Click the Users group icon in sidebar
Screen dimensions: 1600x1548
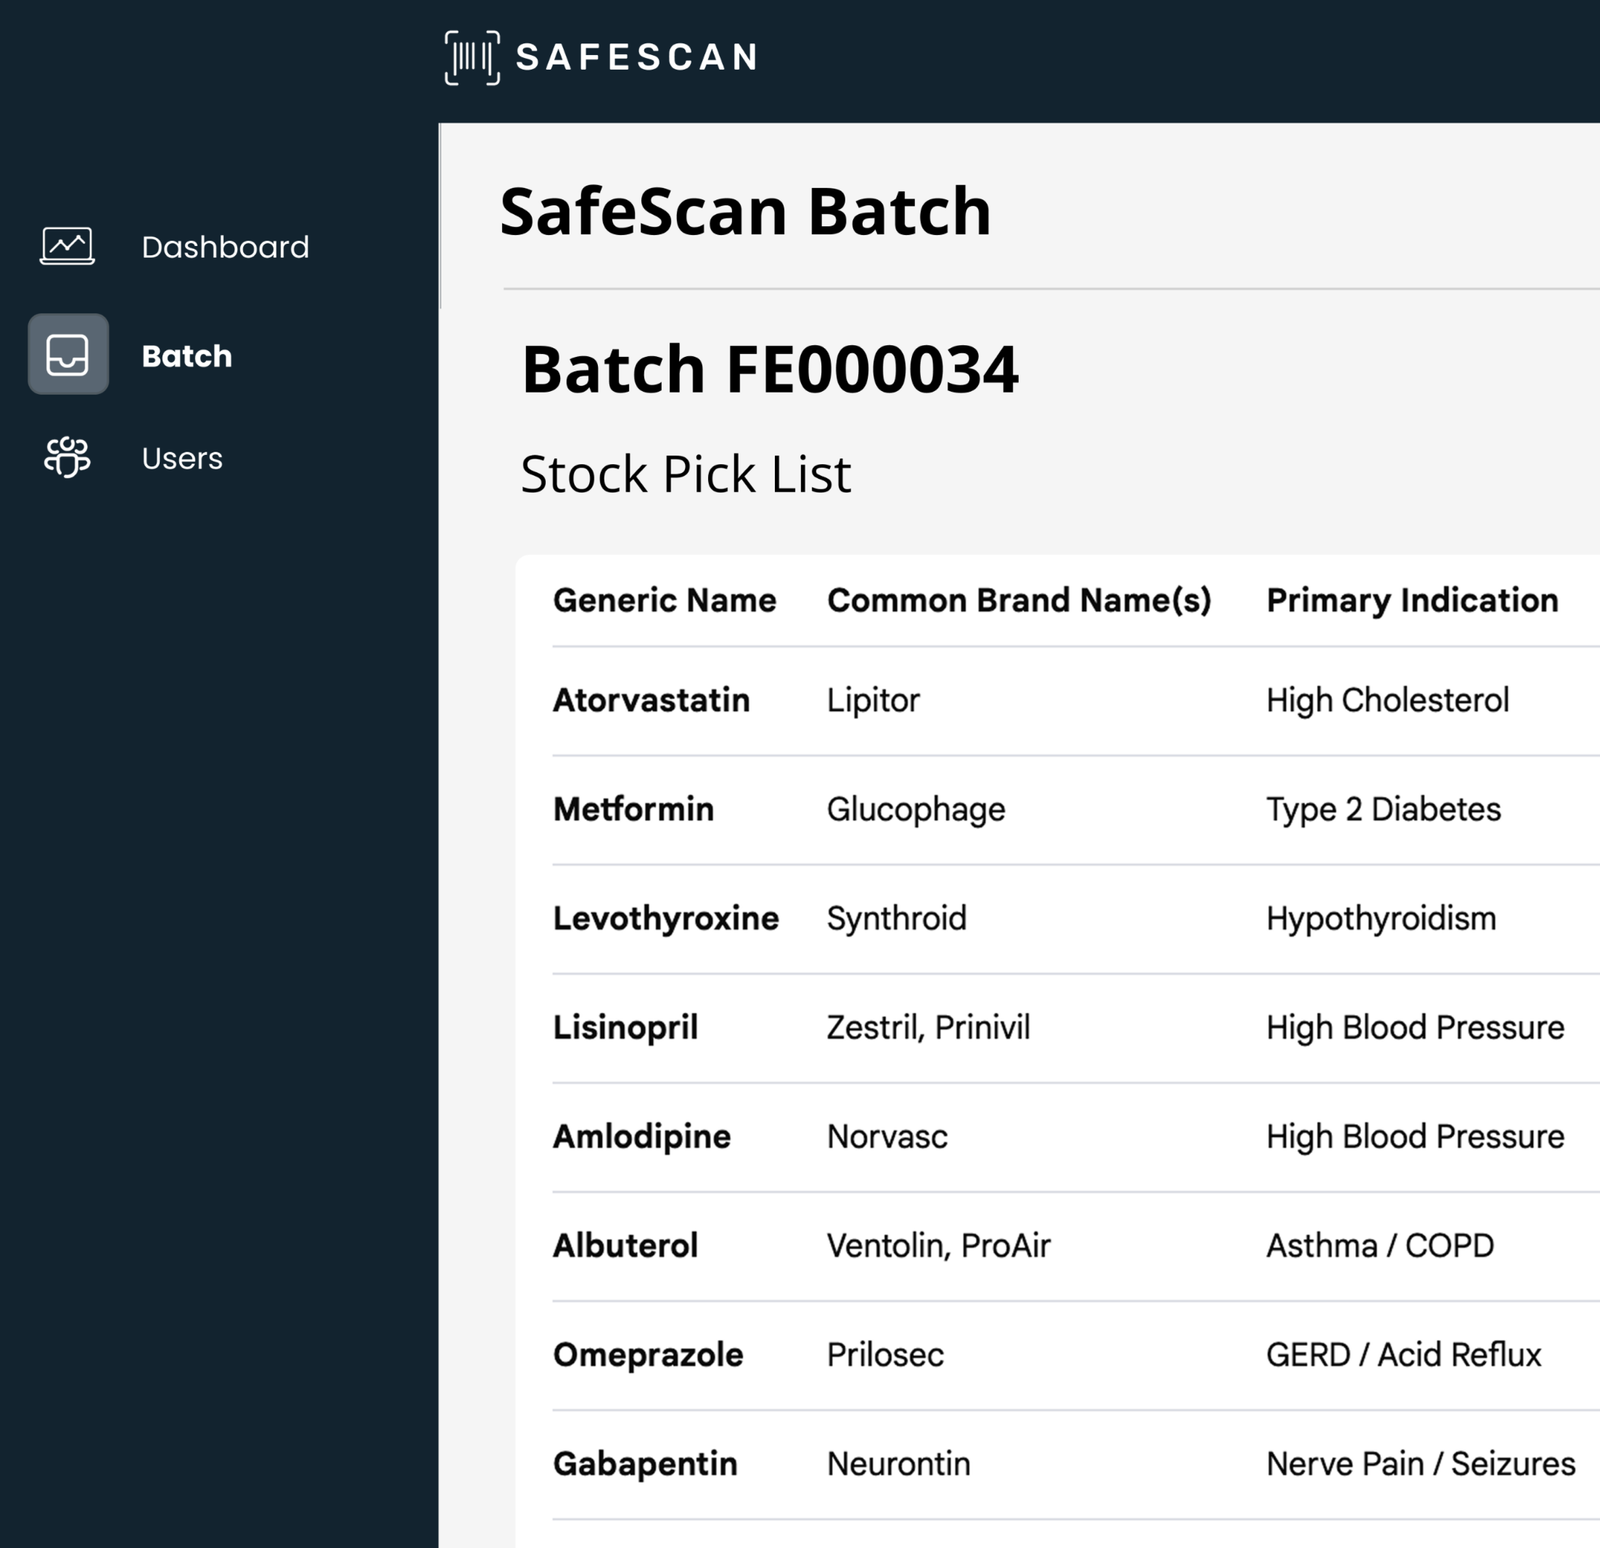(66, 458)
